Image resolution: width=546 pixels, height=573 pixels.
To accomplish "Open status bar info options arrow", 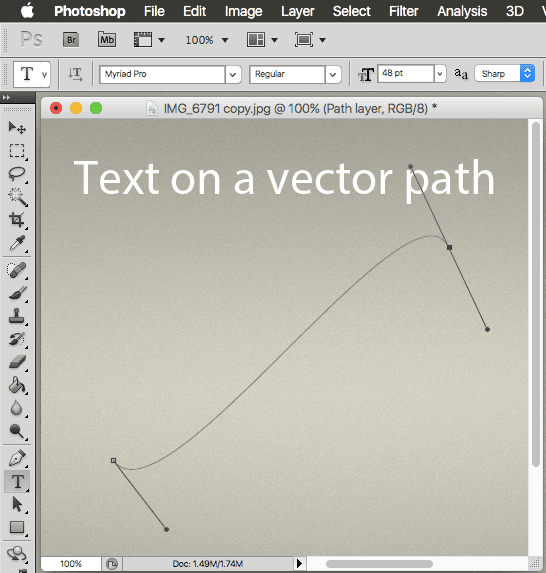I will tap(299, 563).
